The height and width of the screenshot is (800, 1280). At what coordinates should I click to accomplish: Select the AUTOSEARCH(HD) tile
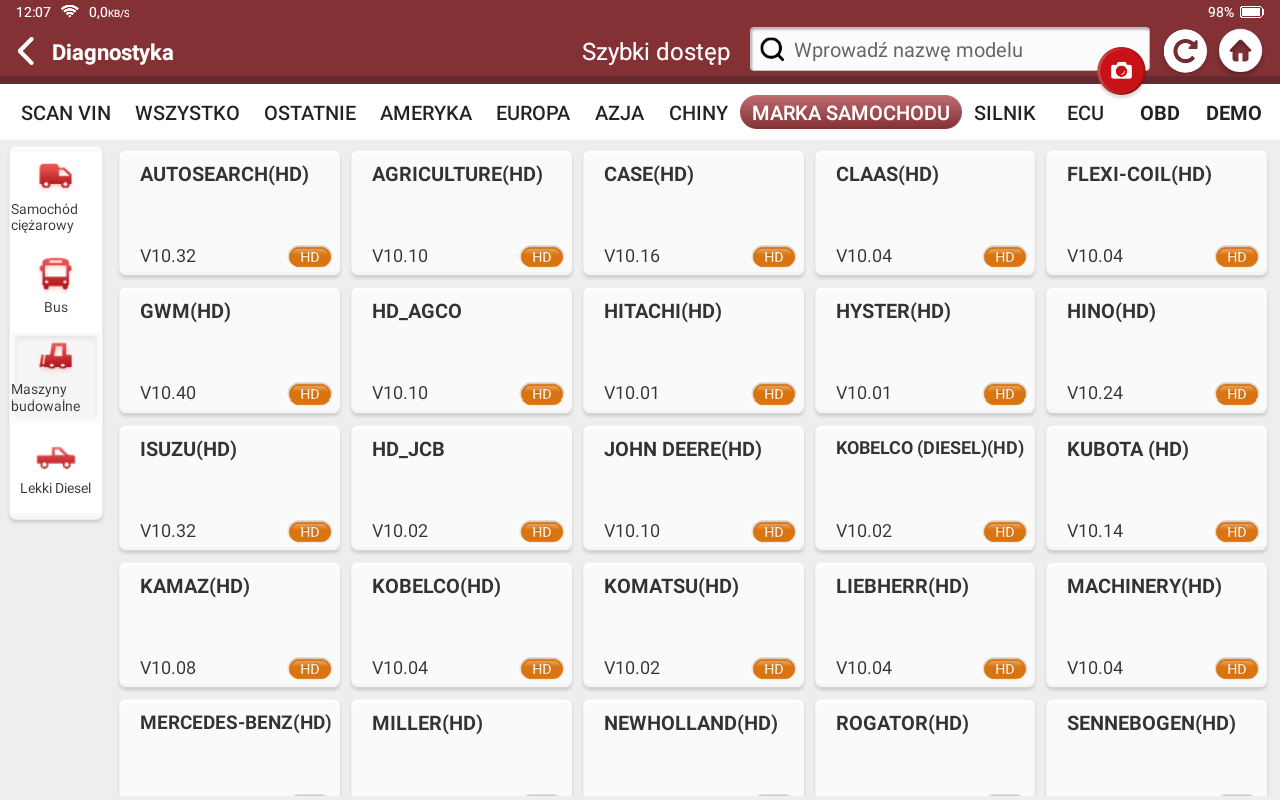229,212
